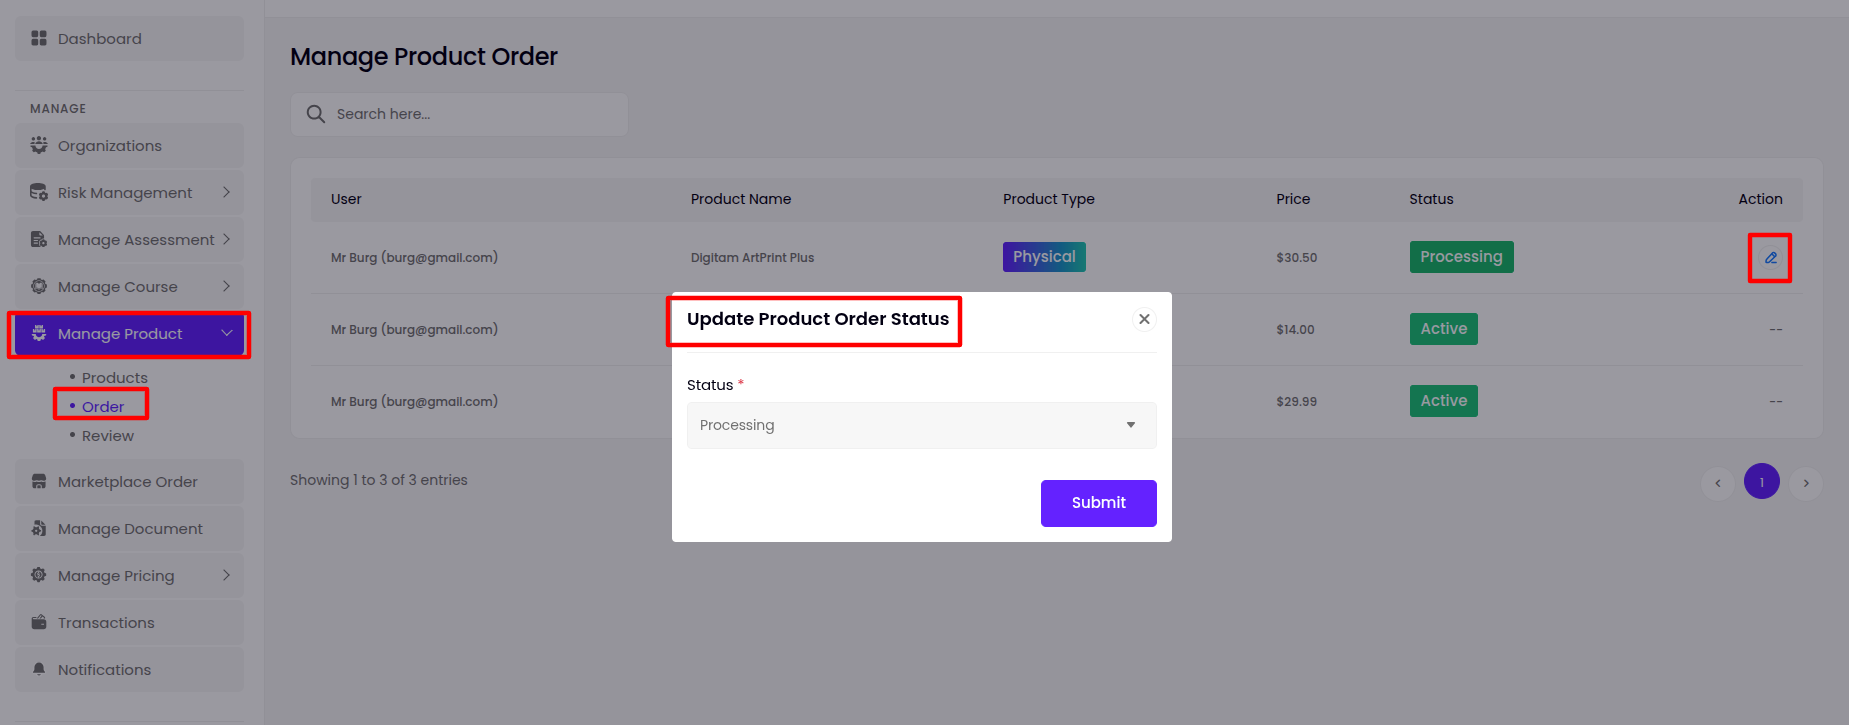The width and height of the screenshot is (1849, 725).
Task: Collapse the Manage Product menu
Action: coord(226,333)
